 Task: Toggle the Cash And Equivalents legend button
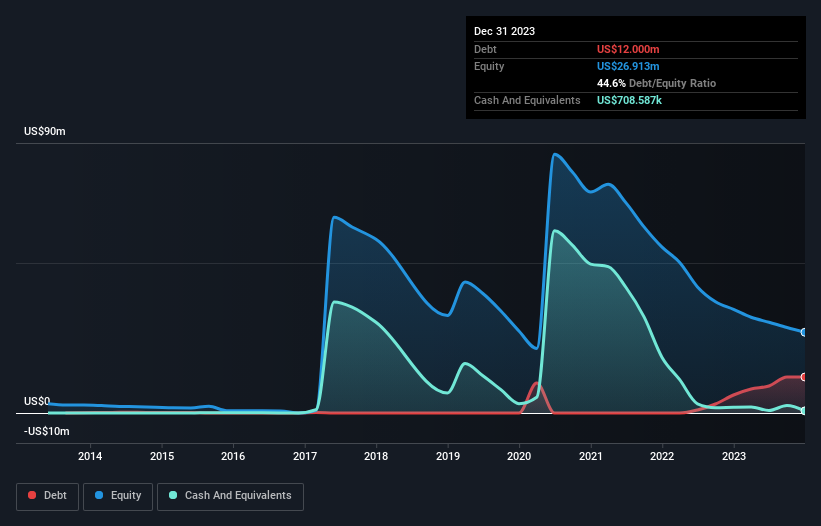coord(230,496)
